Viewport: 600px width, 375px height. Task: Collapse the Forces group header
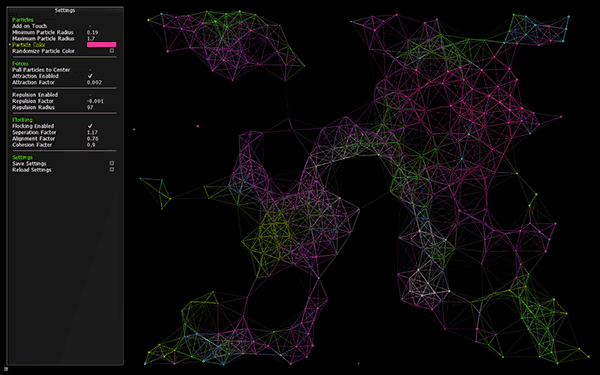coord(20,64)
